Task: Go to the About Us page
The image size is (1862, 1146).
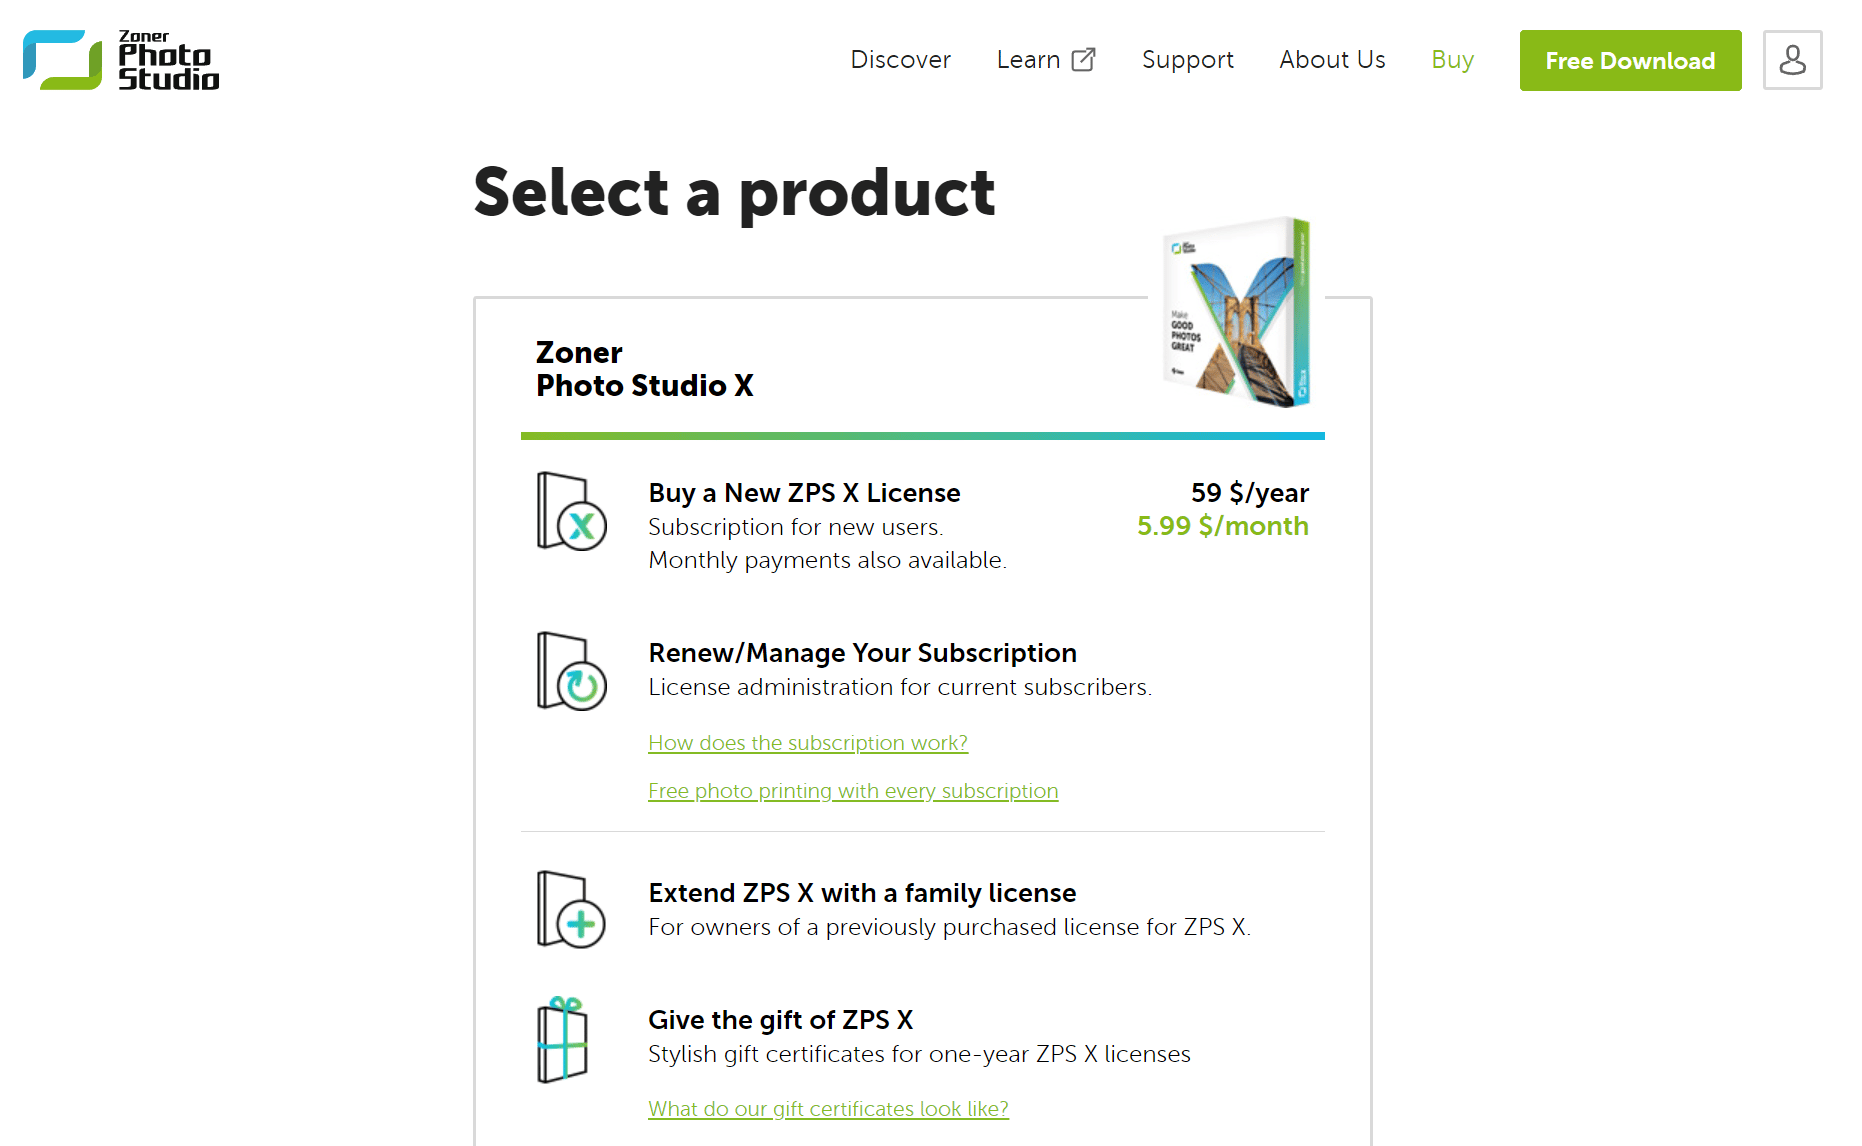Action: (x=1332, y=60)
